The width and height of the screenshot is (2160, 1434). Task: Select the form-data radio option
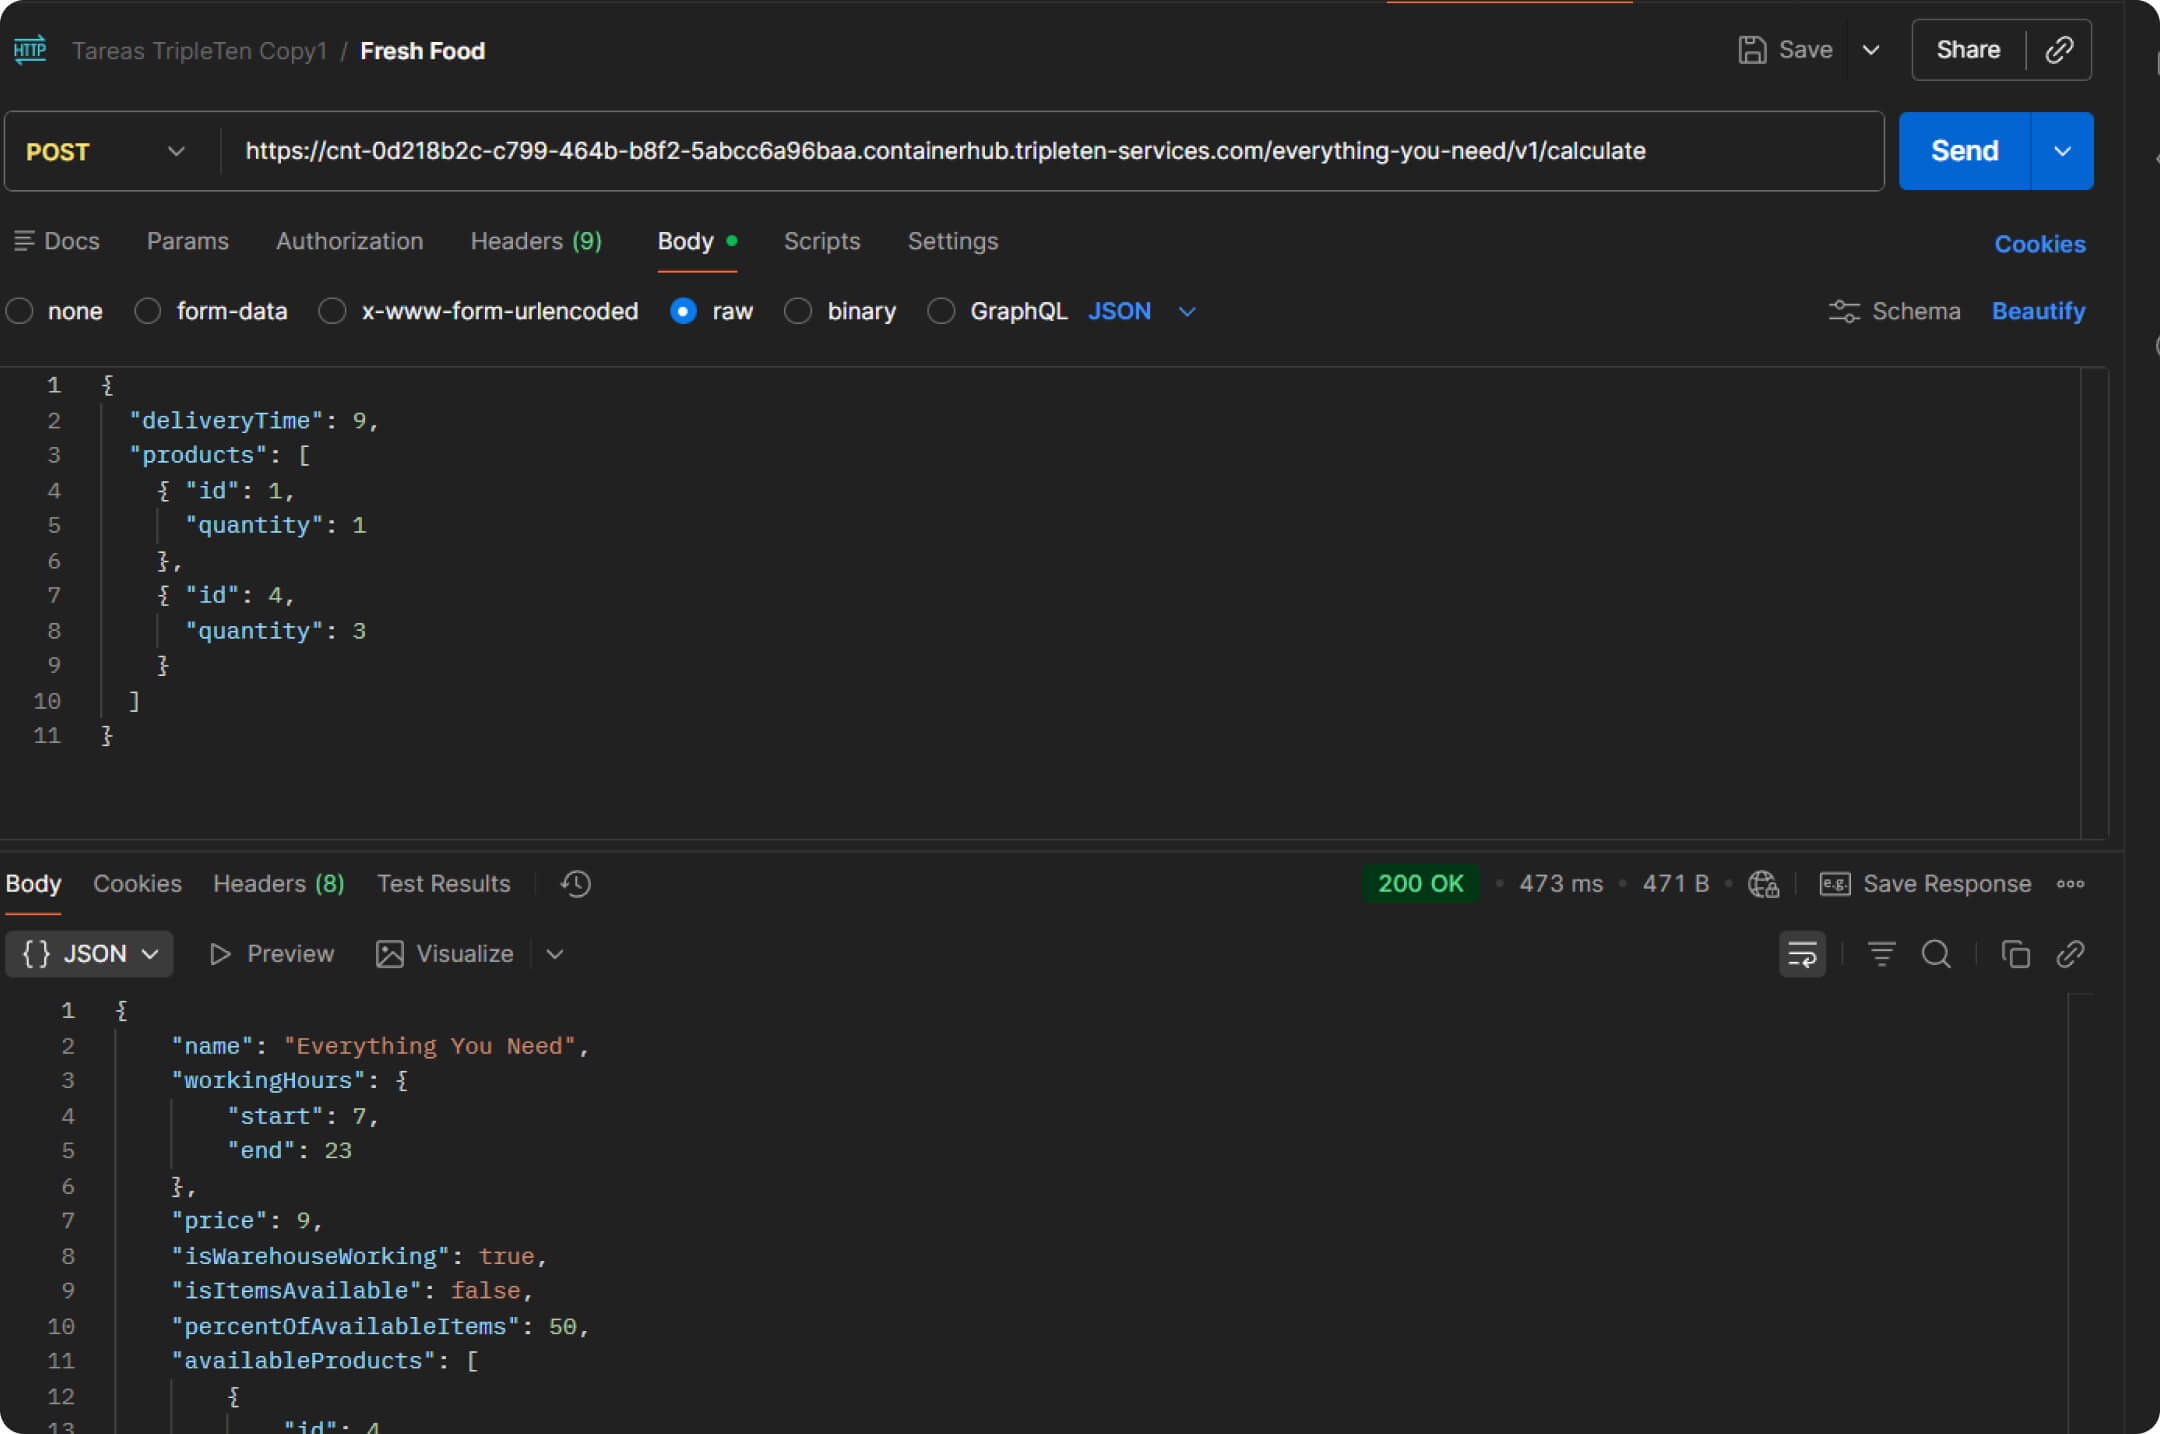coord(148,311)
